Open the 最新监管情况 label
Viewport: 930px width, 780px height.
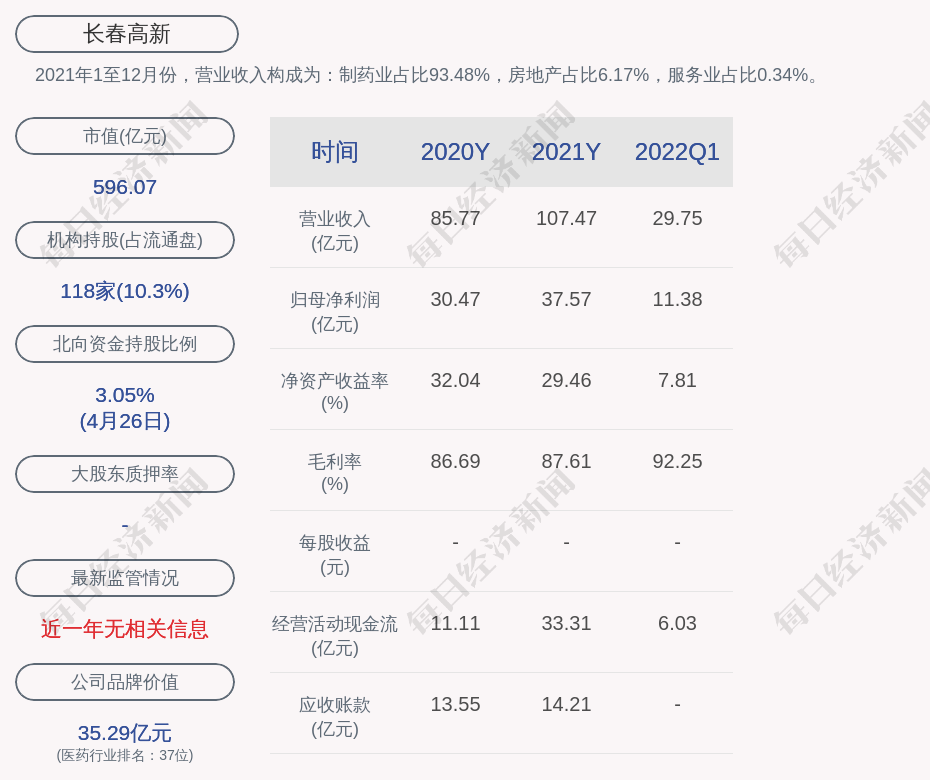pyautogui.click(x=125, y=578)
